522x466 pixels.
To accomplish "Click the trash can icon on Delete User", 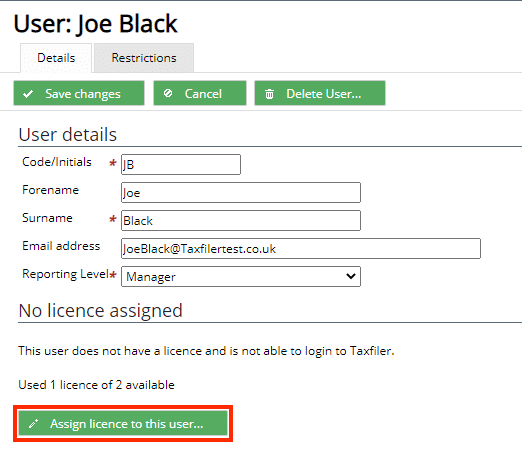I will [269, 94].
